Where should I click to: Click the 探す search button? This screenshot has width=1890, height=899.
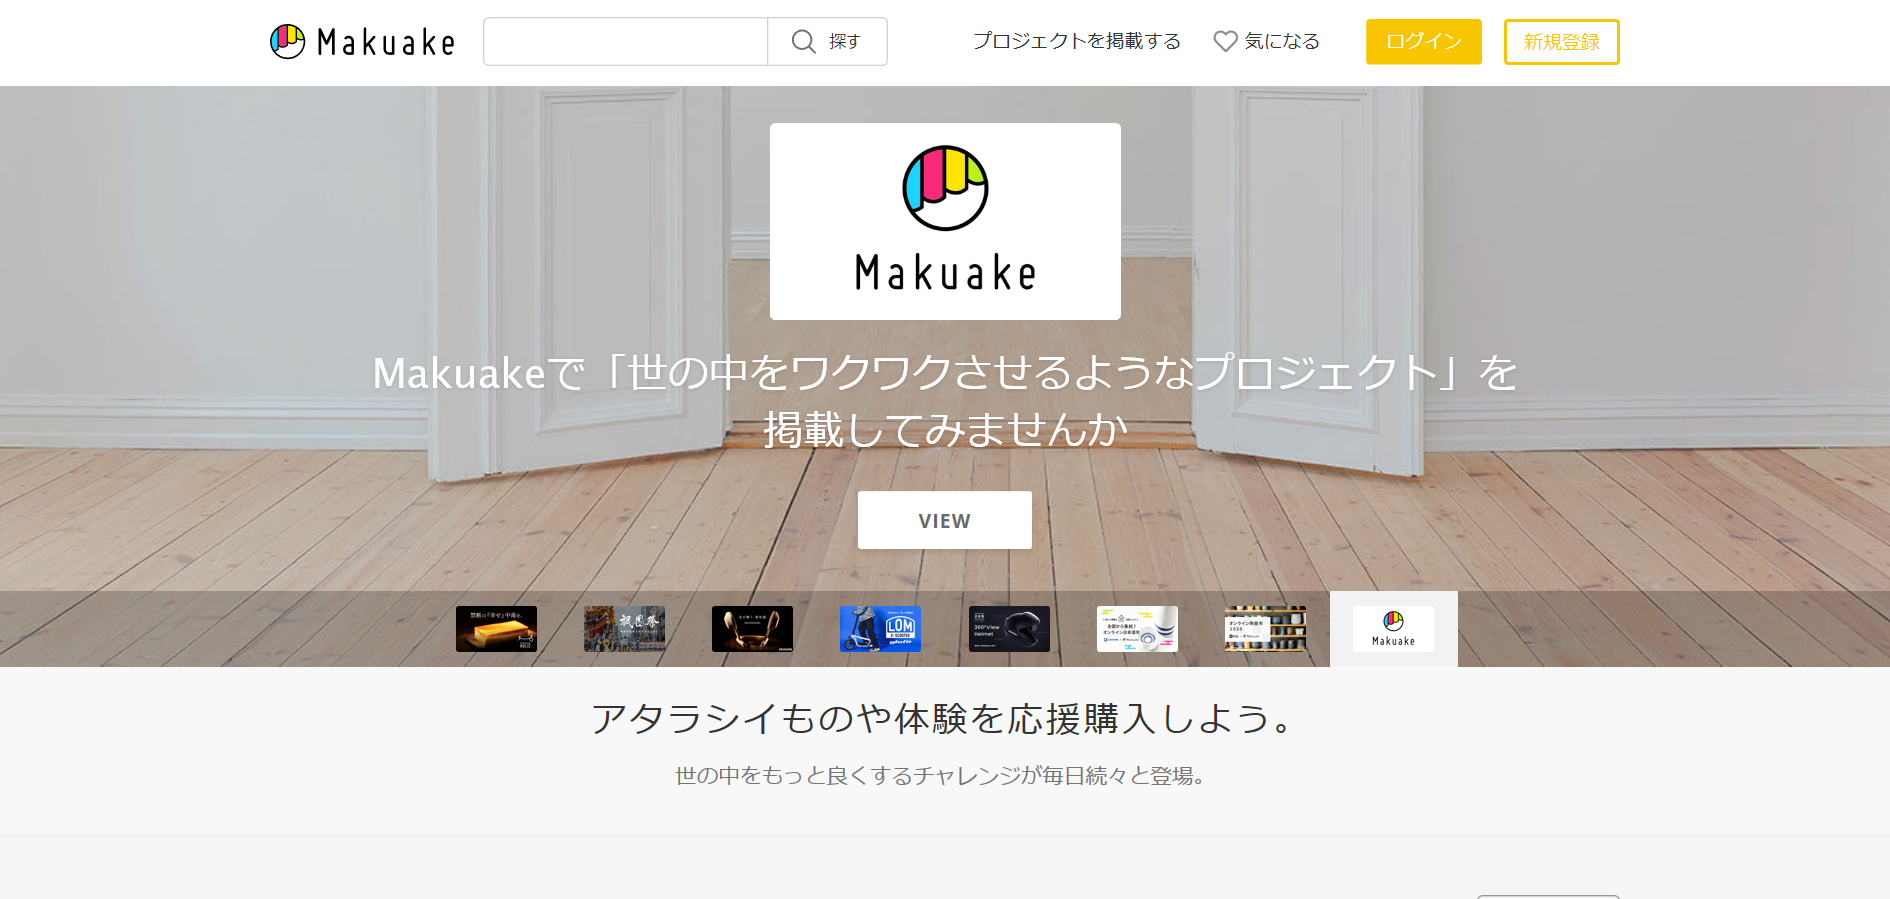pyautogui.click(x=827, y=42)
